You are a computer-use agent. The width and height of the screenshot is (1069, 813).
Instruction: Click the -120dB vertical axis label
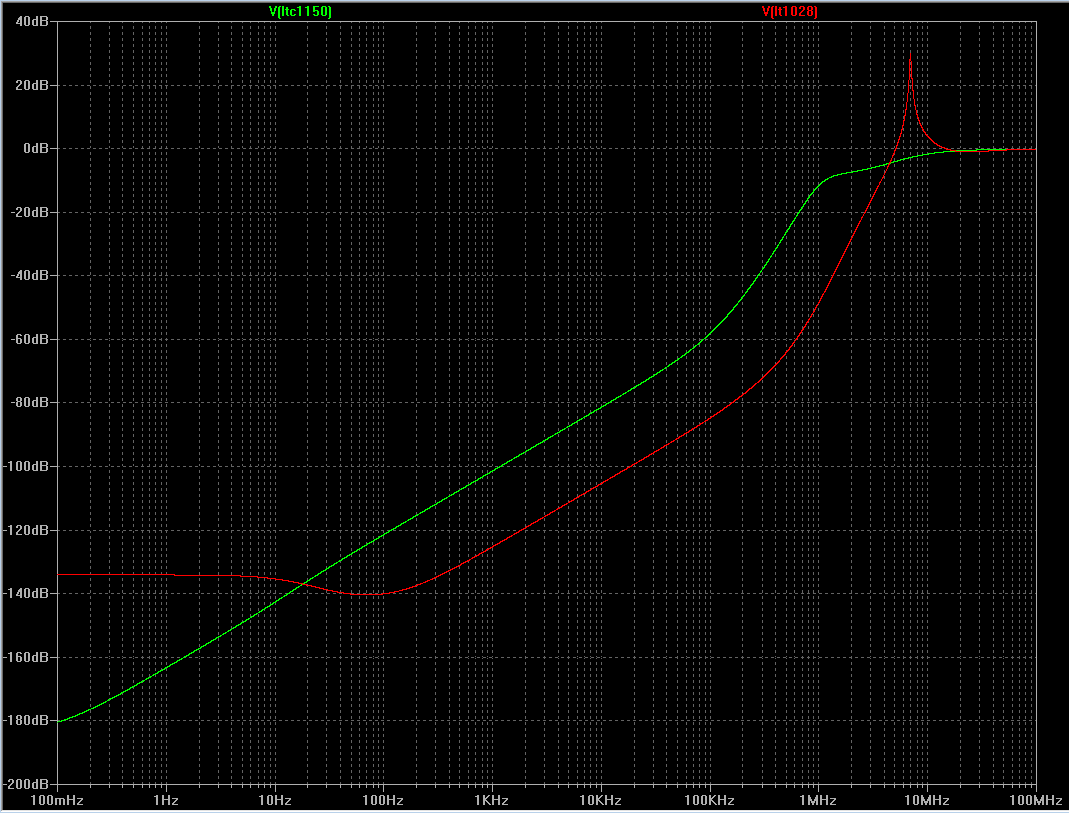click(27, 530)
